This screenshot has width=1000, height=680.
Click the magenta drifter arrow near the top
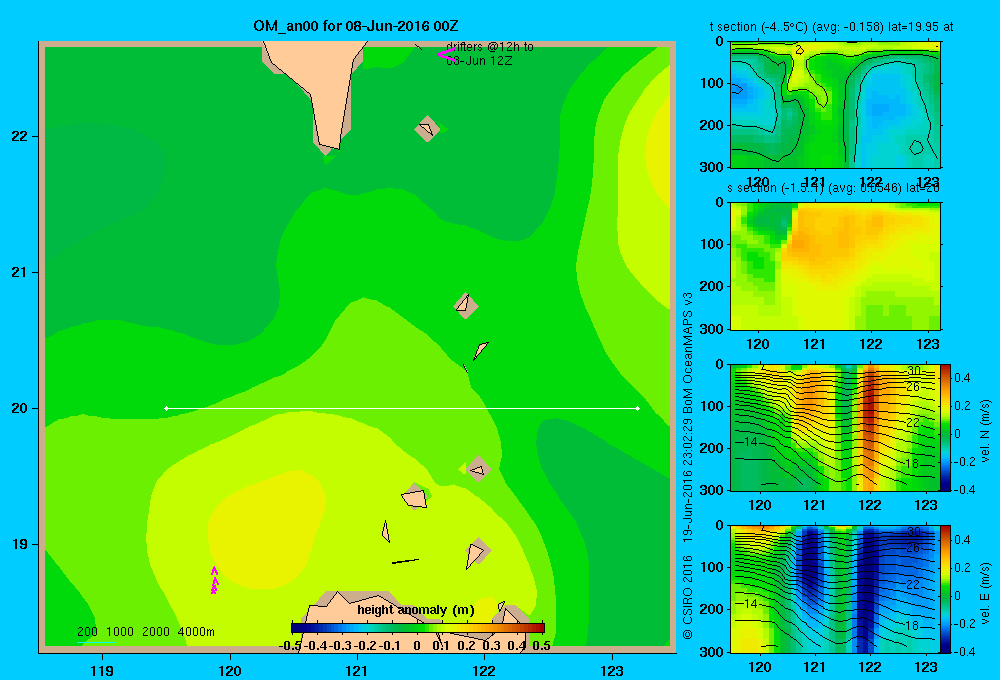[446, 55]
